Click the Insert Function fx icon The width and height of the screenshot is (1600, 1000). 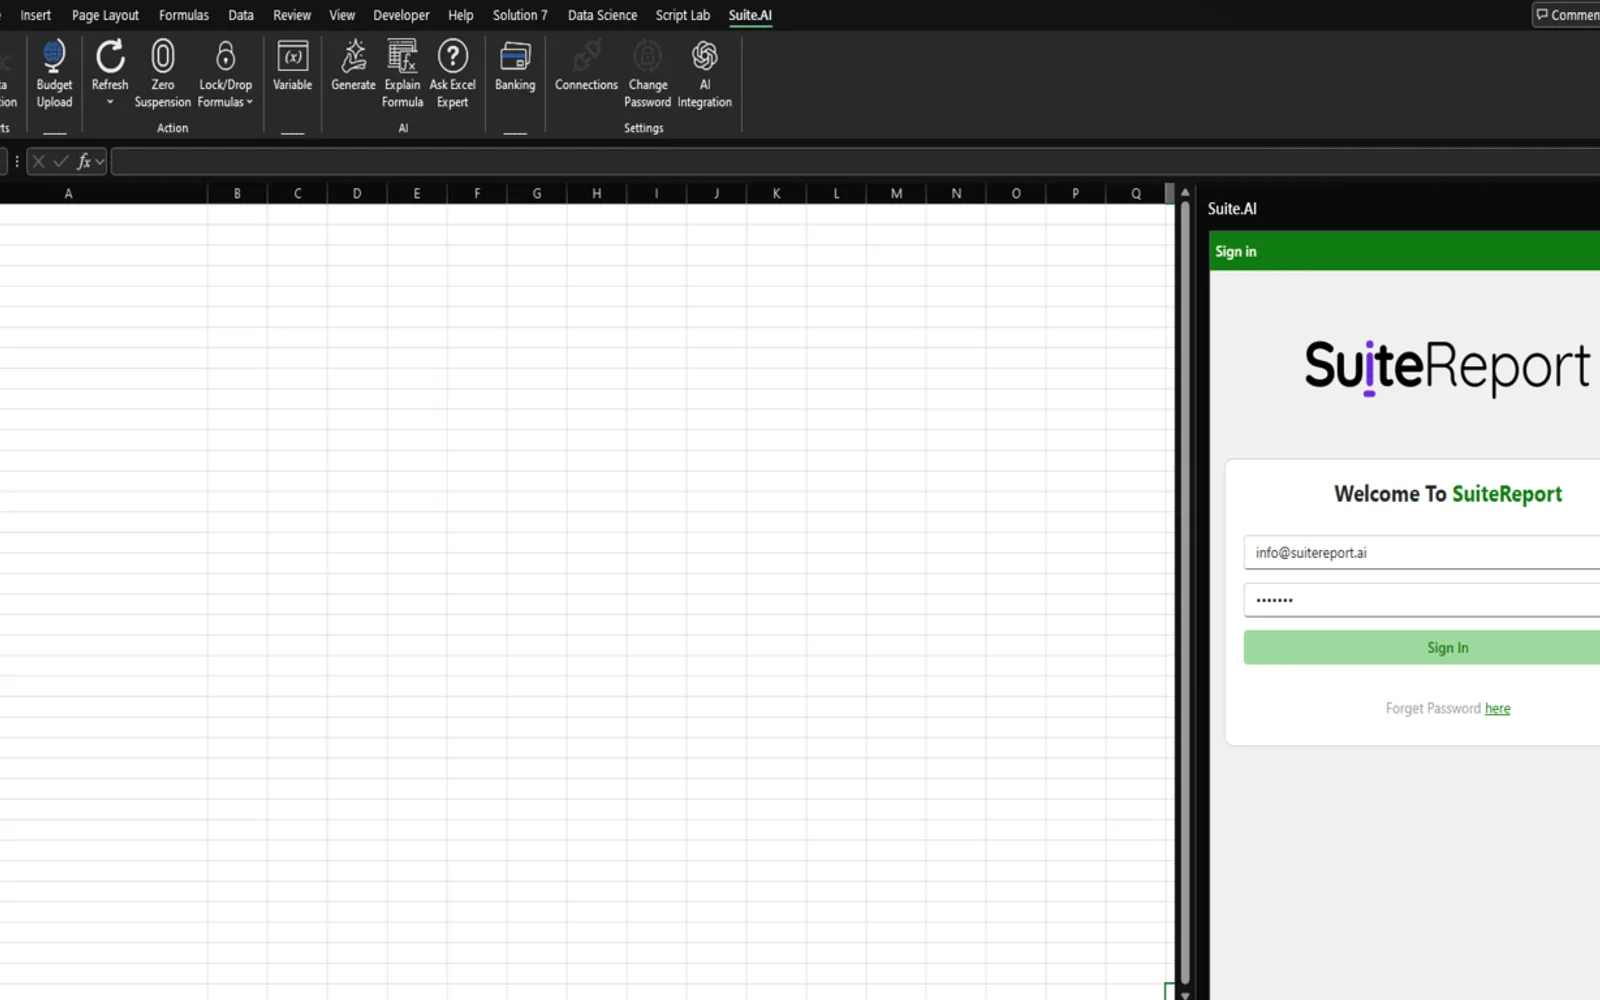coord(84,161)
